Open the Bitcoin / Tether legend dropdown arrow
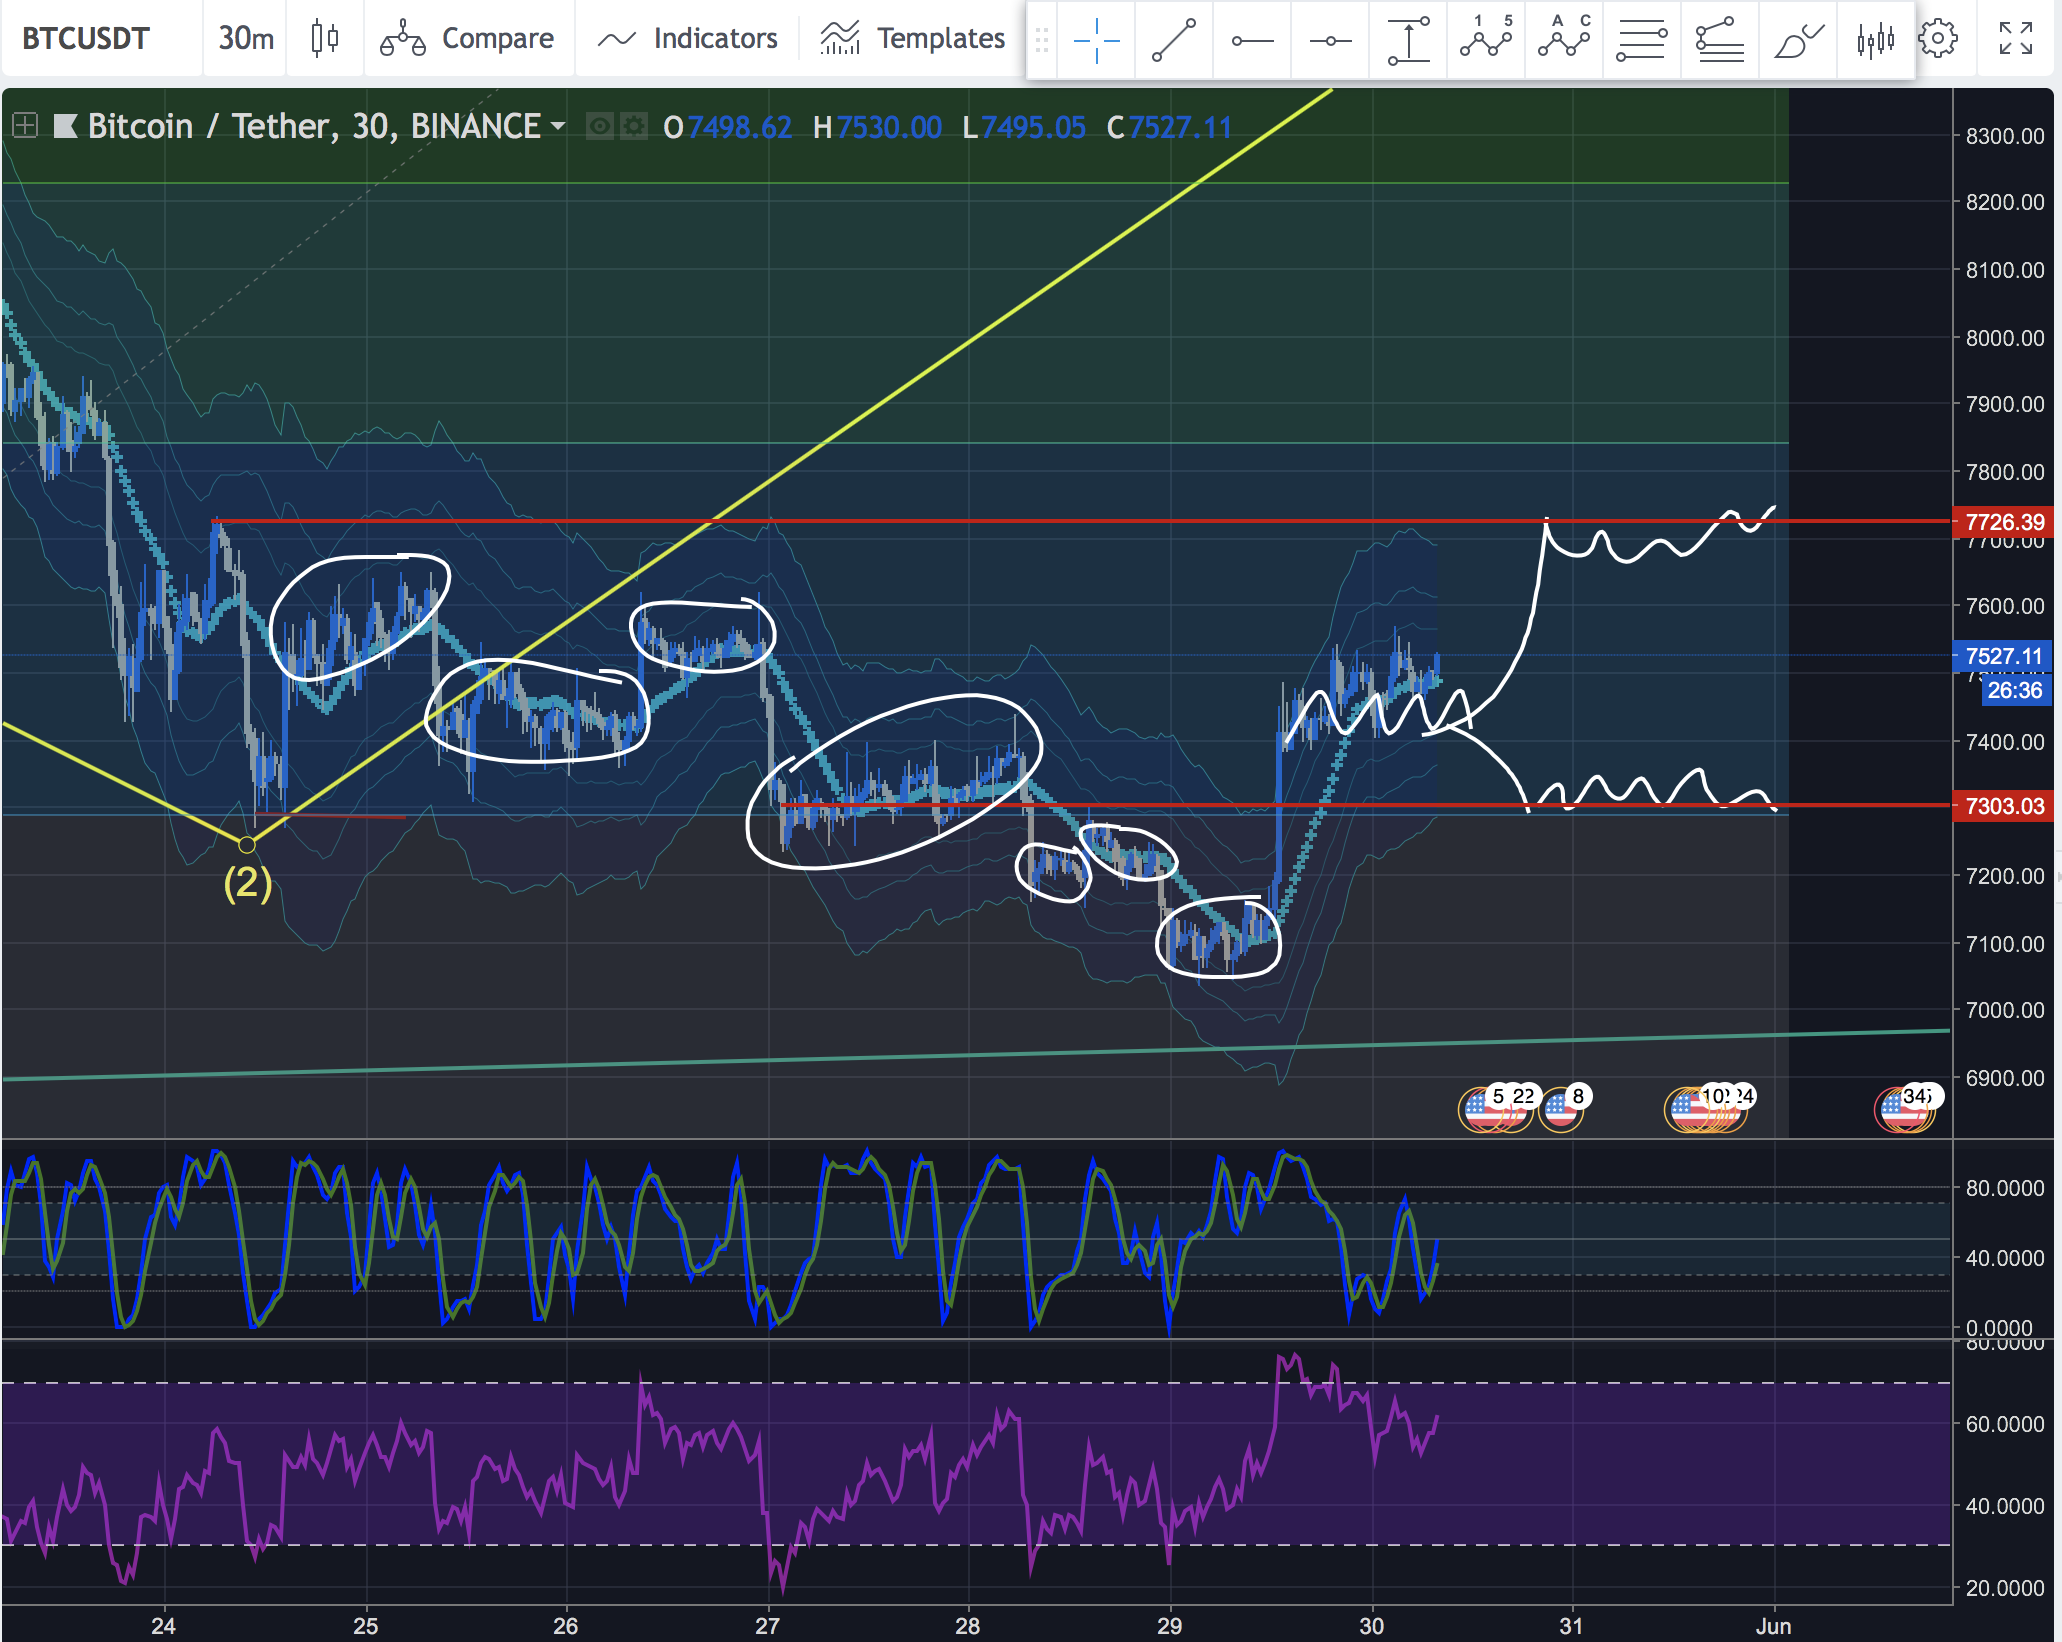This screenshot has height=1642, width=2062. click(x=558, y=127)
